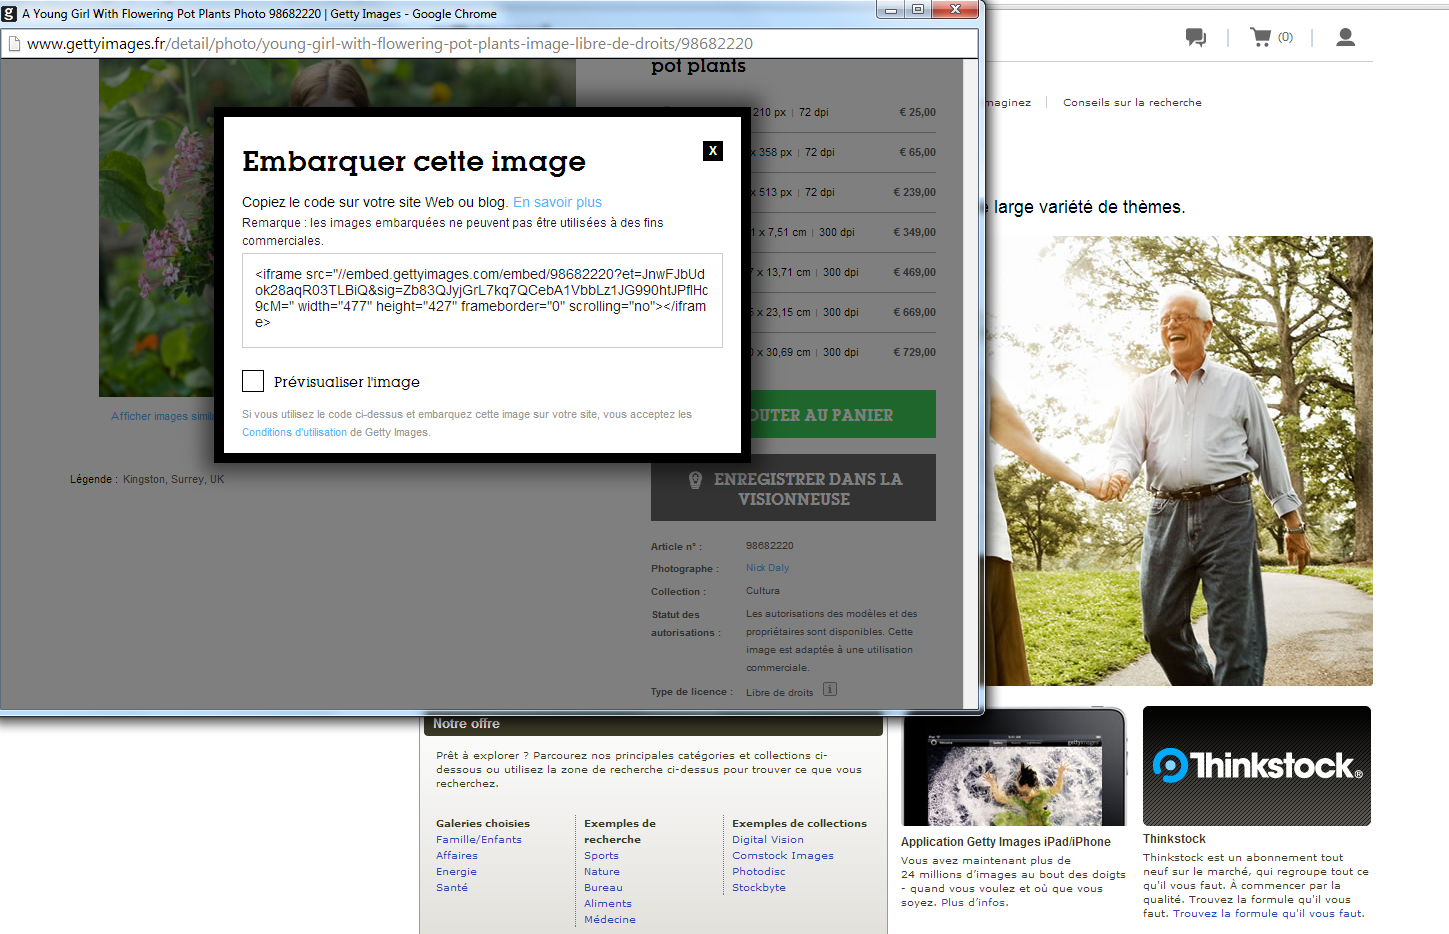Open the user account icon in background window
Viewport: 1449px width, 934px height.
click(1346, 37)
